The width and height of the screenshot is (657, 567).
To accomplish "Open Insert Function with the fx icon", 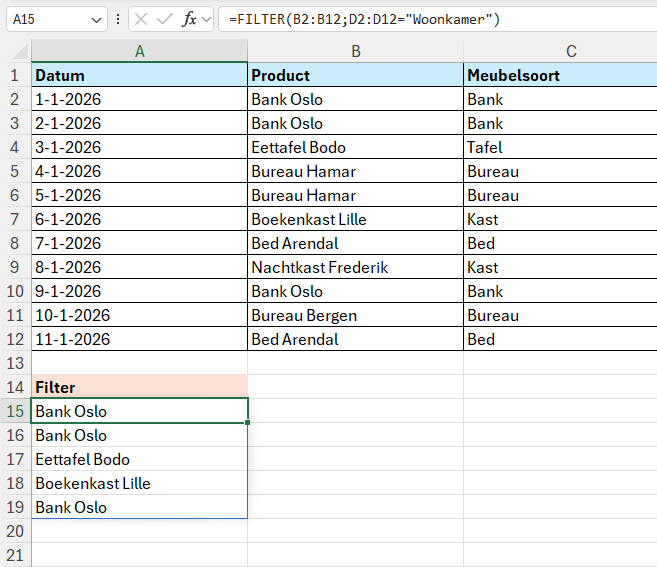I will point(188,20).
